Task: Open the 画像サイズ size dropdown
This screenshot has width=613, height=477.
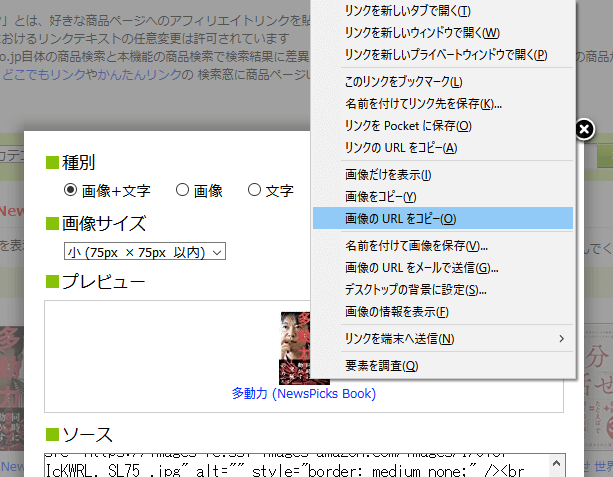Action: click(145, 252)
